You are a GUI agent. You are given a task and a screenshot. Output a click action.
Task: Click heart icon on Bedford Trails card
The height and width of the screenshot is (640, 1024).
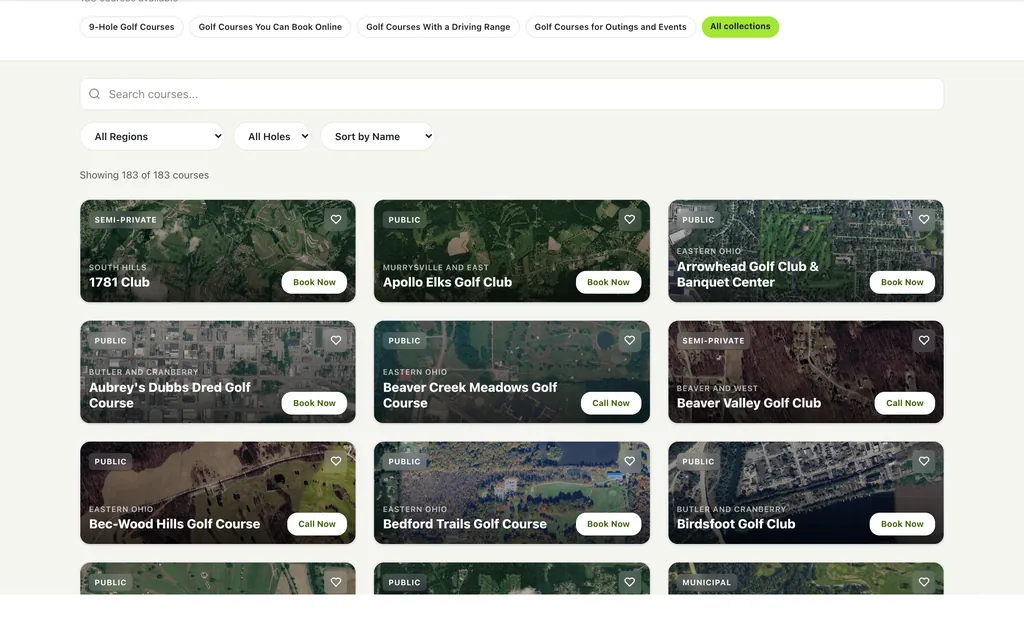pyautogui.click(x=630, y=461)
